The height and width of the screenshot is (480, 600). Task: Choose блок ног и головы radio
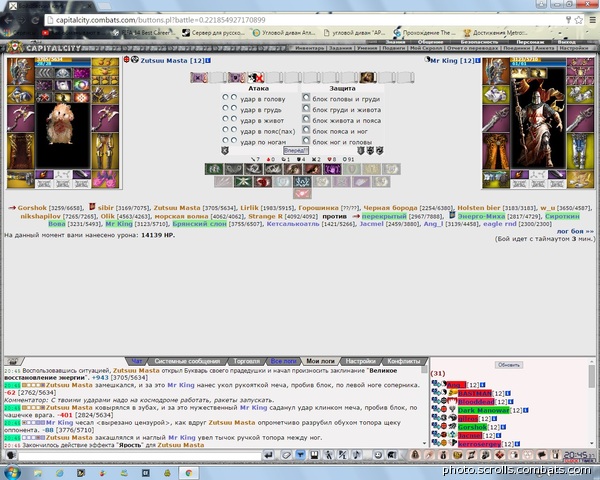(x=306, y=140)
